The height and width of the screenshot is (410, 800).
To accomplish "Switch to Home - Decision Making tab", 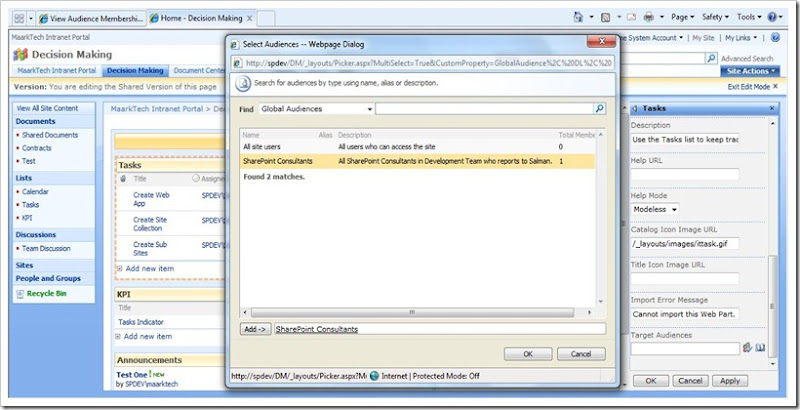I will coord(196,18).
